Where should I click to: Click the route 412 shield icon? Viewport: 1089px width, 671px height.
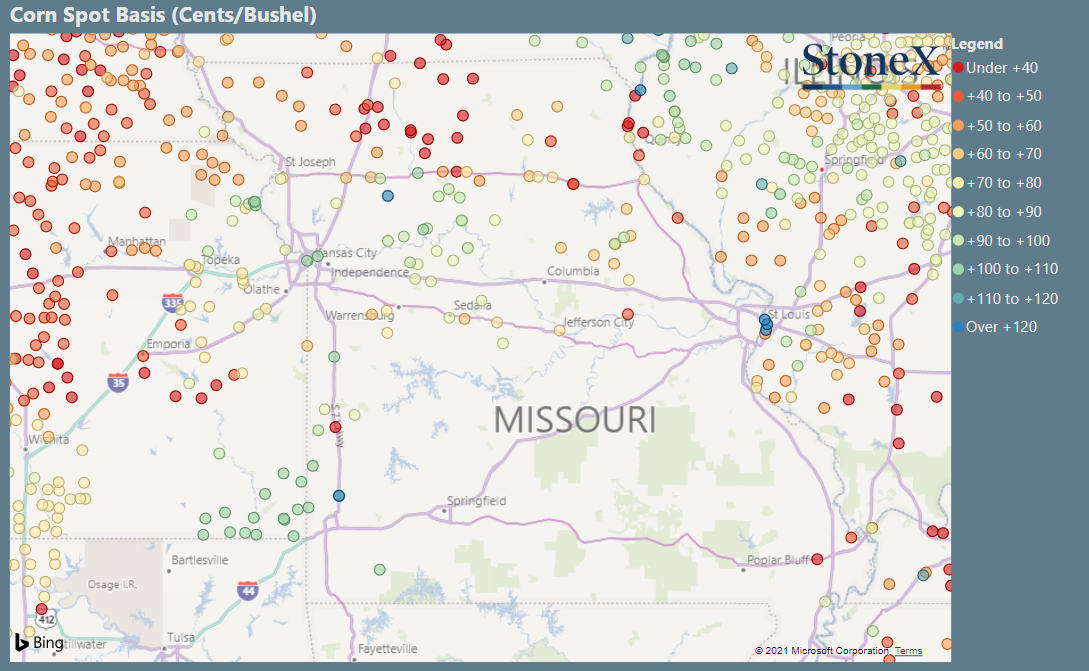tap(47, 619)
